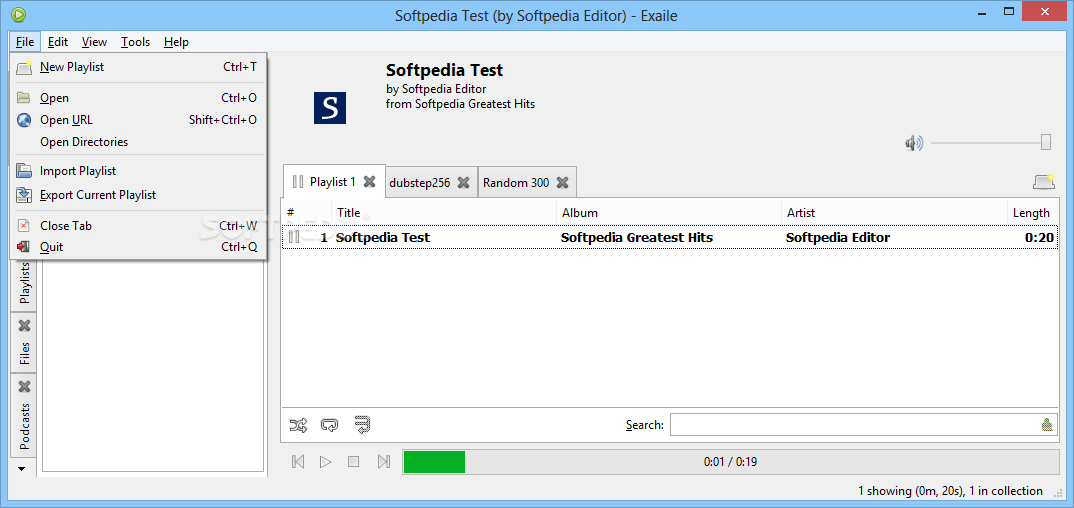Close the dubstep256 tab
The height and width of the screenshot is (508, 1074).
coord(464,183)
